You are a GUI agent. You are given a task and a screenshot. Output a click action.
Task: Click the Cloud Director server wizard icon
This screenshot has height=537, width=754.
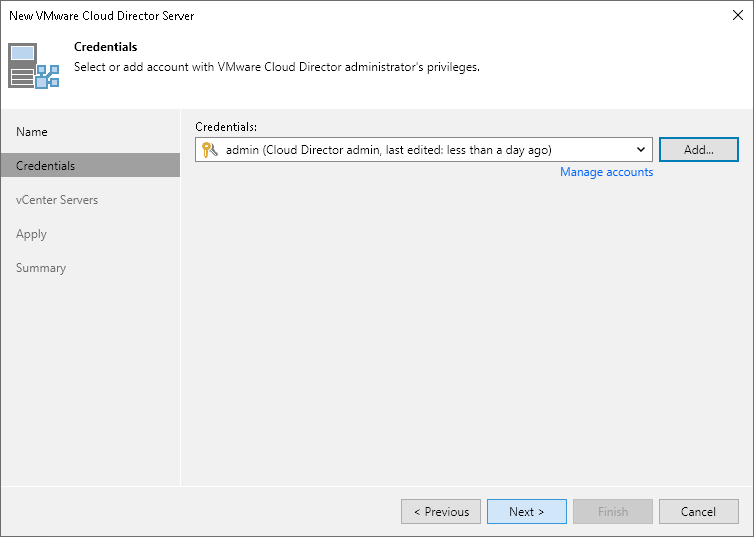coord(34,66)
